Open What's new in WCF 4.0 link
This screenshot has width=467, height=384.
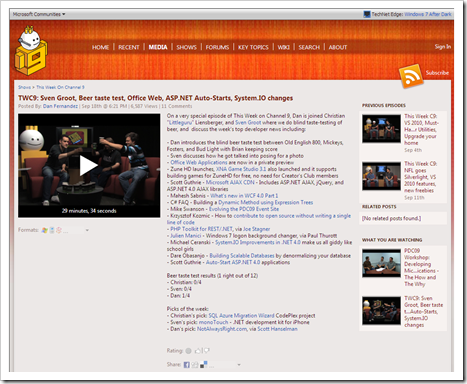pos(244,196)
